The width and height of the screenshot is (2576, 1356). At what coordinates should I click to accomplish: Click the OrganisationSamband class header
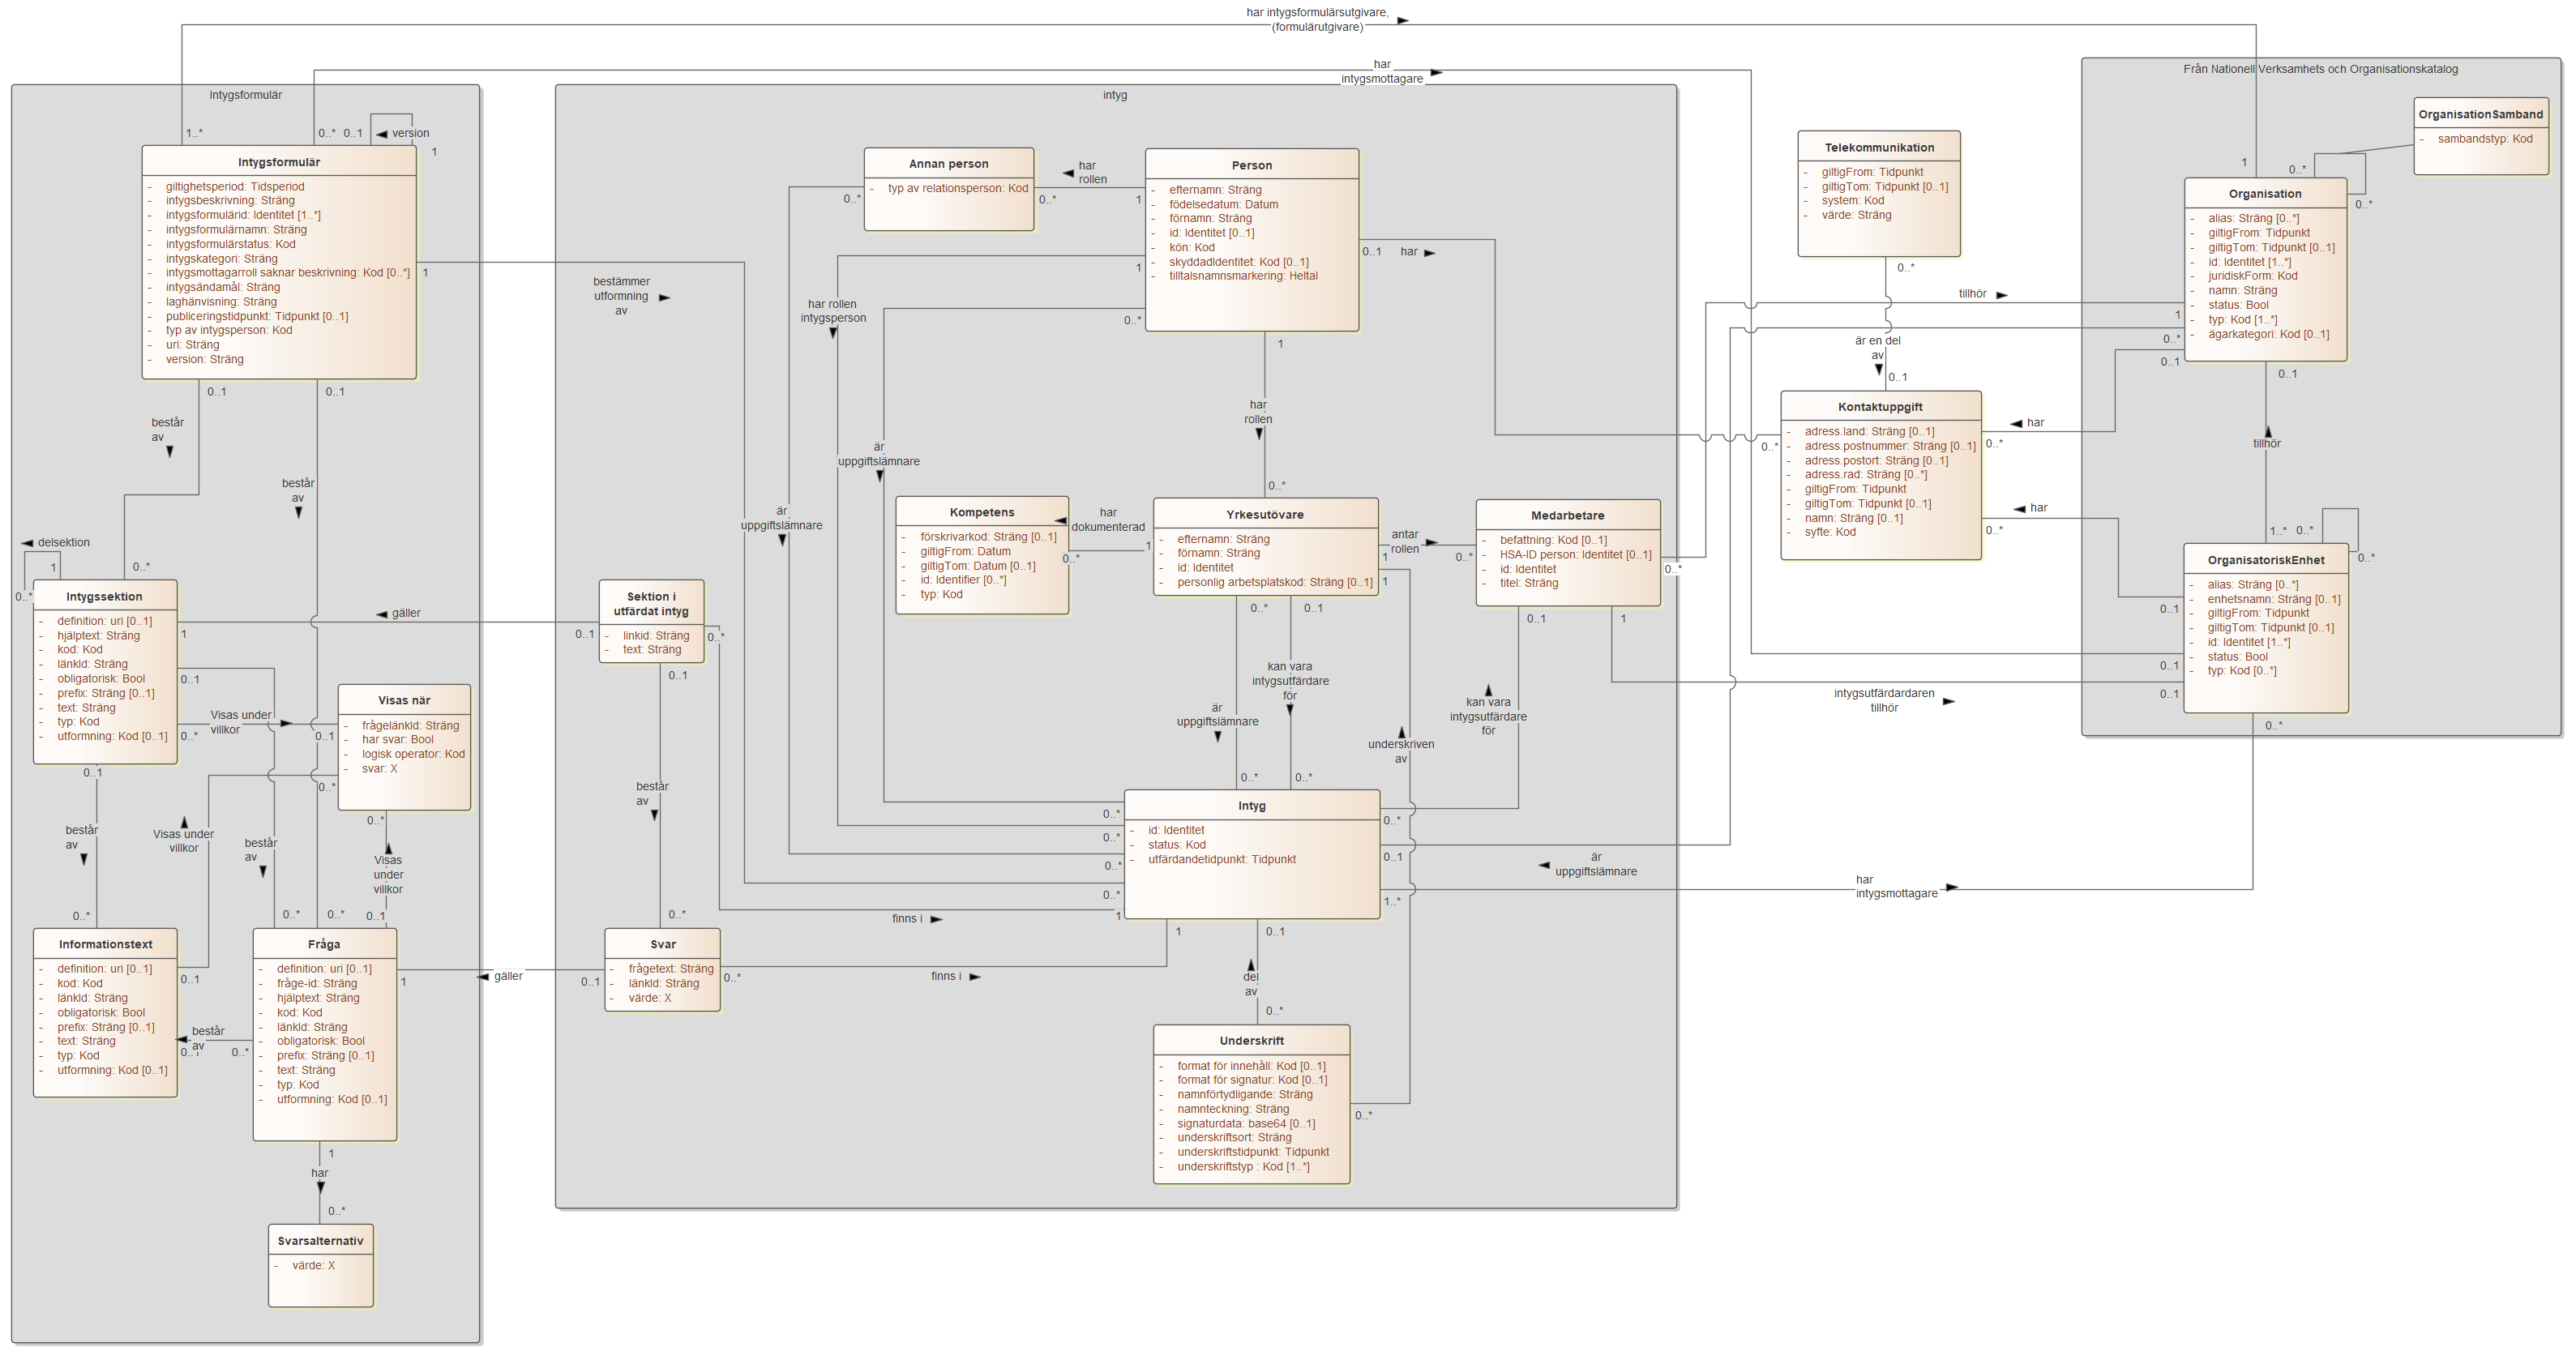pyautogui.click(x=2480, y=114)
